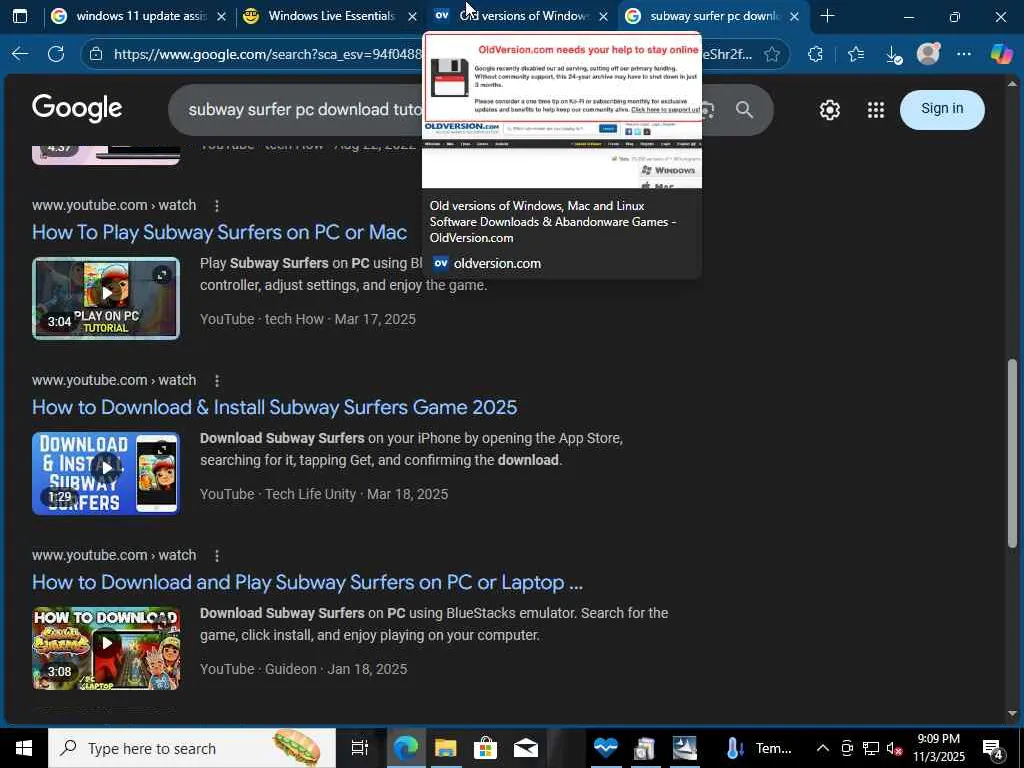
Task: Open more options for 'Play Subway Surfers on PC or Laptop' result
Action: pyautogui.click(x=217, y=556)
